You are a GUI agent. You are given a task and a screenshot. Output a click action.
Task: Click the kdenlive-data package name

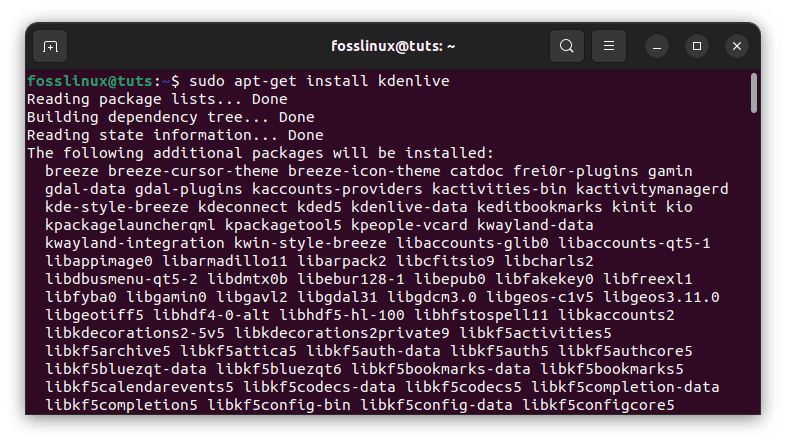point(409,207)
